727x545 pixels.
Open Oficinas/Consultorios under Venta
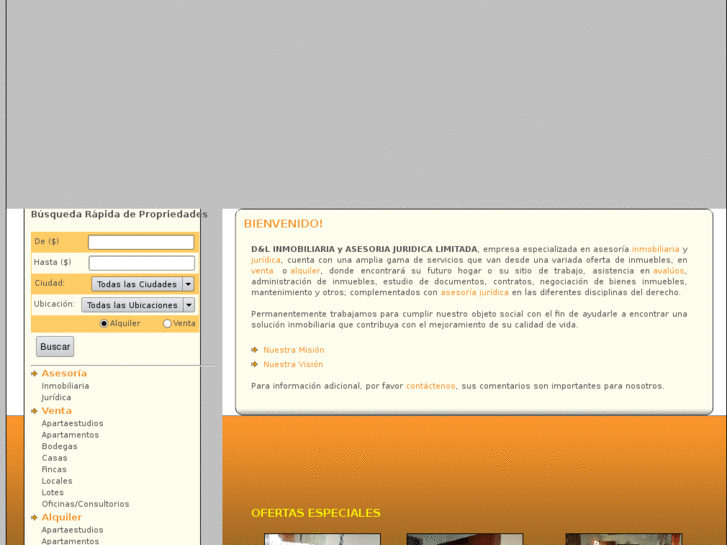[x=85, y=504]
